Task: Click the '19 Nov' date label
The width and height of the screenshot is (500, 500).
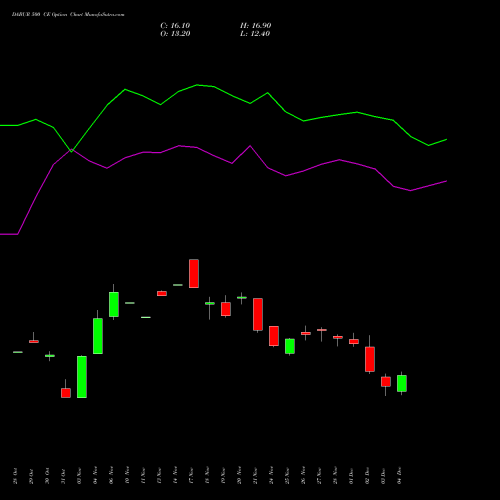Action: [x=223, y=475]
